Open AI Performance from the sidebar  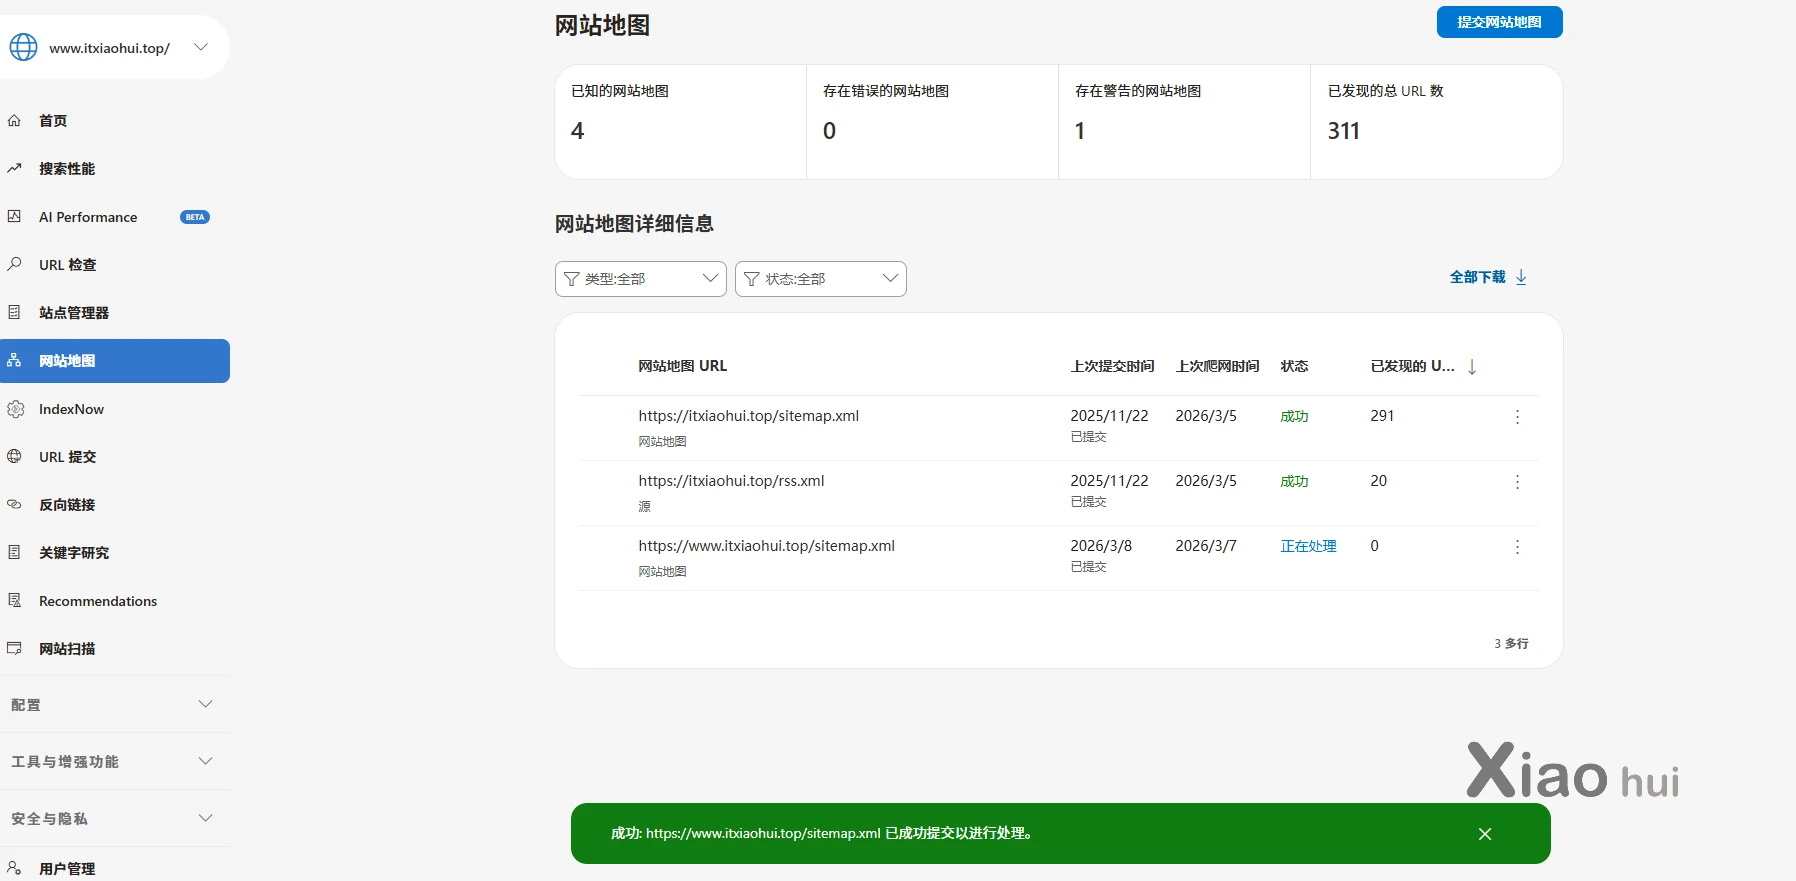point(88,217)
